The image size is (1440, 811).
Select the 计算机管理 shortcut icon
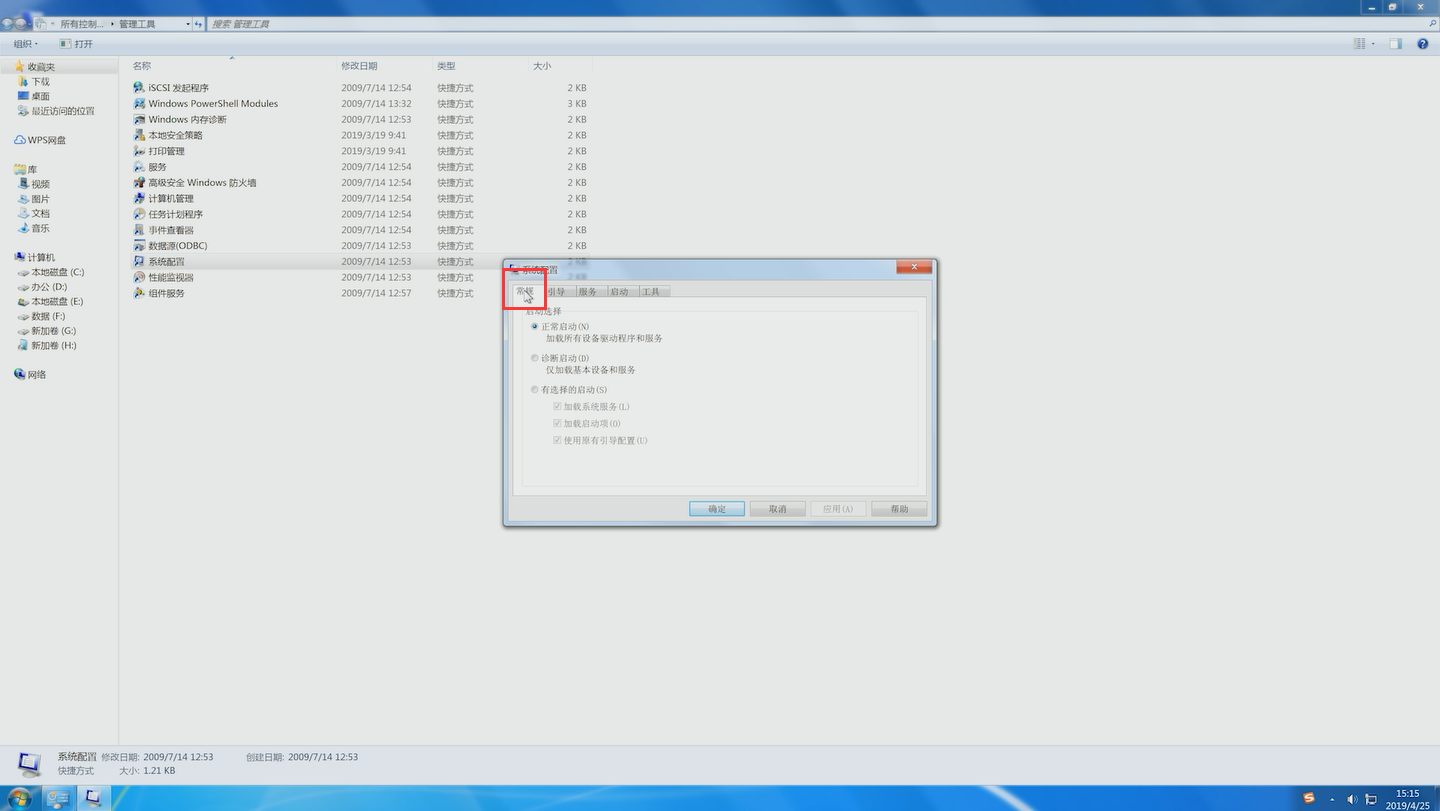point(139,198)
